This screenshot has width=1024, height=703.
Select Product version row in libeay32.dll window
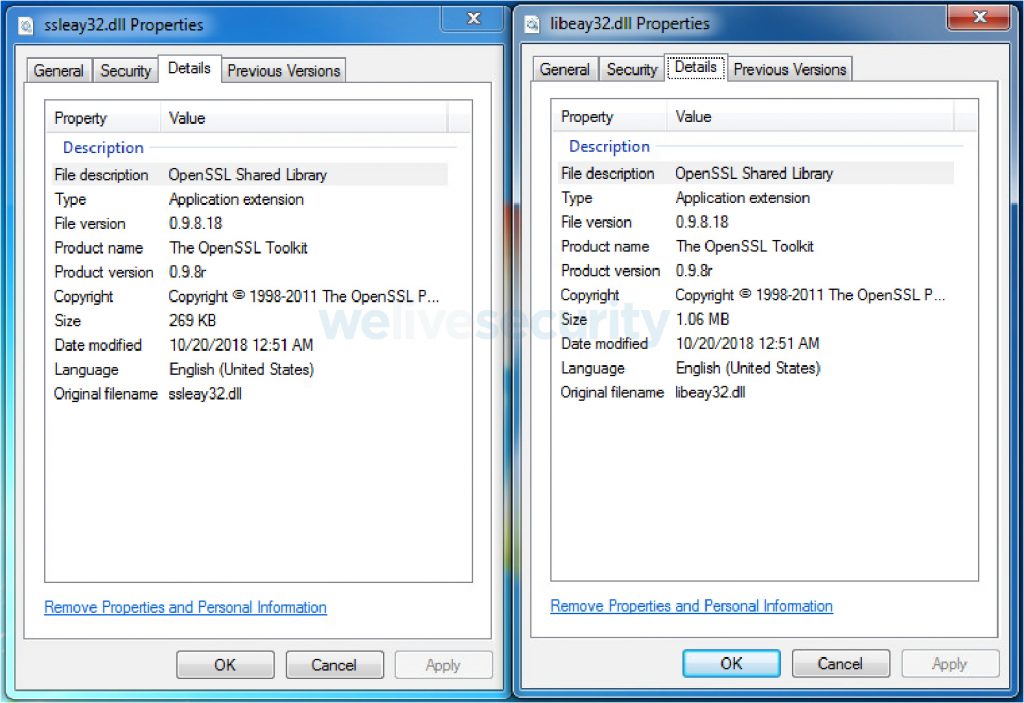click(x=756, y=270)
